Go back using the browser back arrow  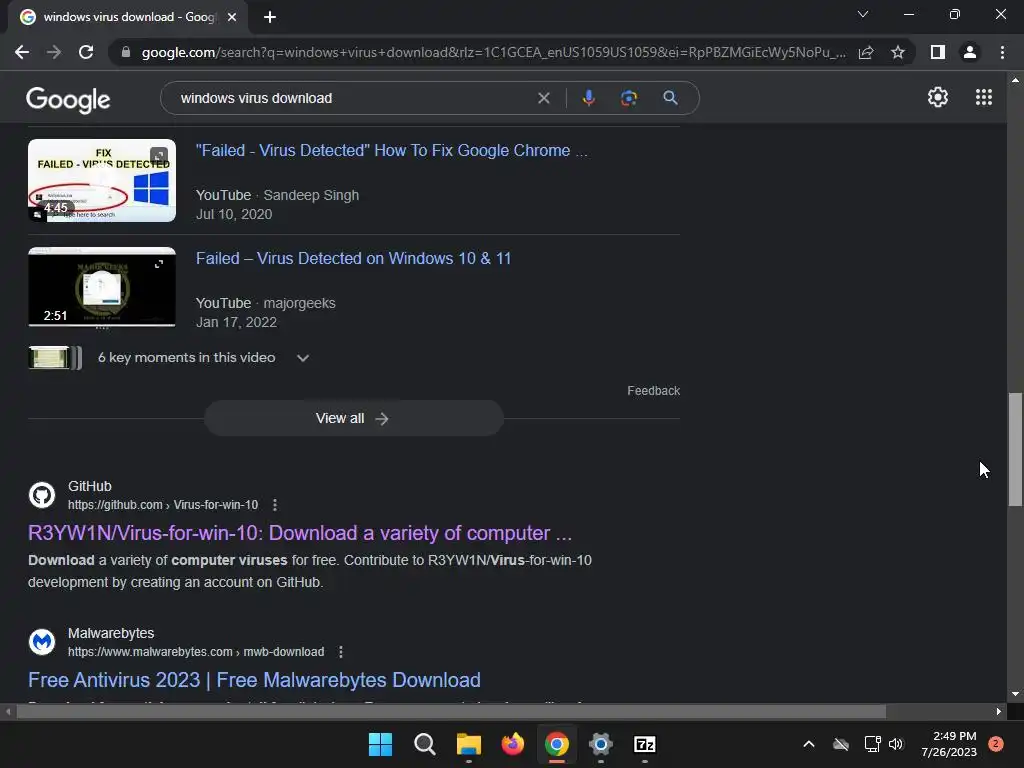[22, 52]
